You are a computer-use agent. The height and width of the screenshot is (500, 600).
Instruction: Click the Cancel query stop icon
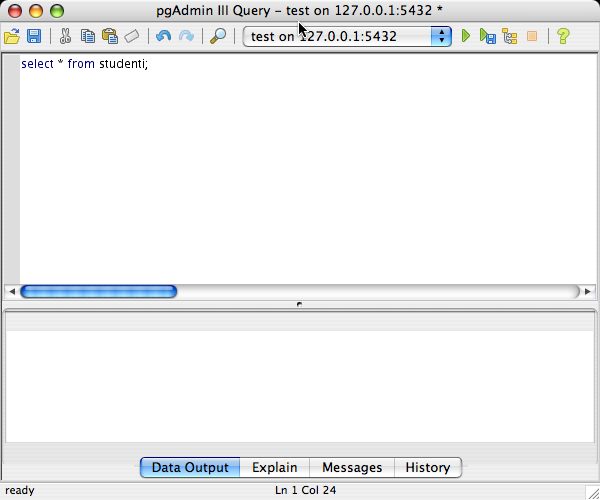tap(532, 37)
